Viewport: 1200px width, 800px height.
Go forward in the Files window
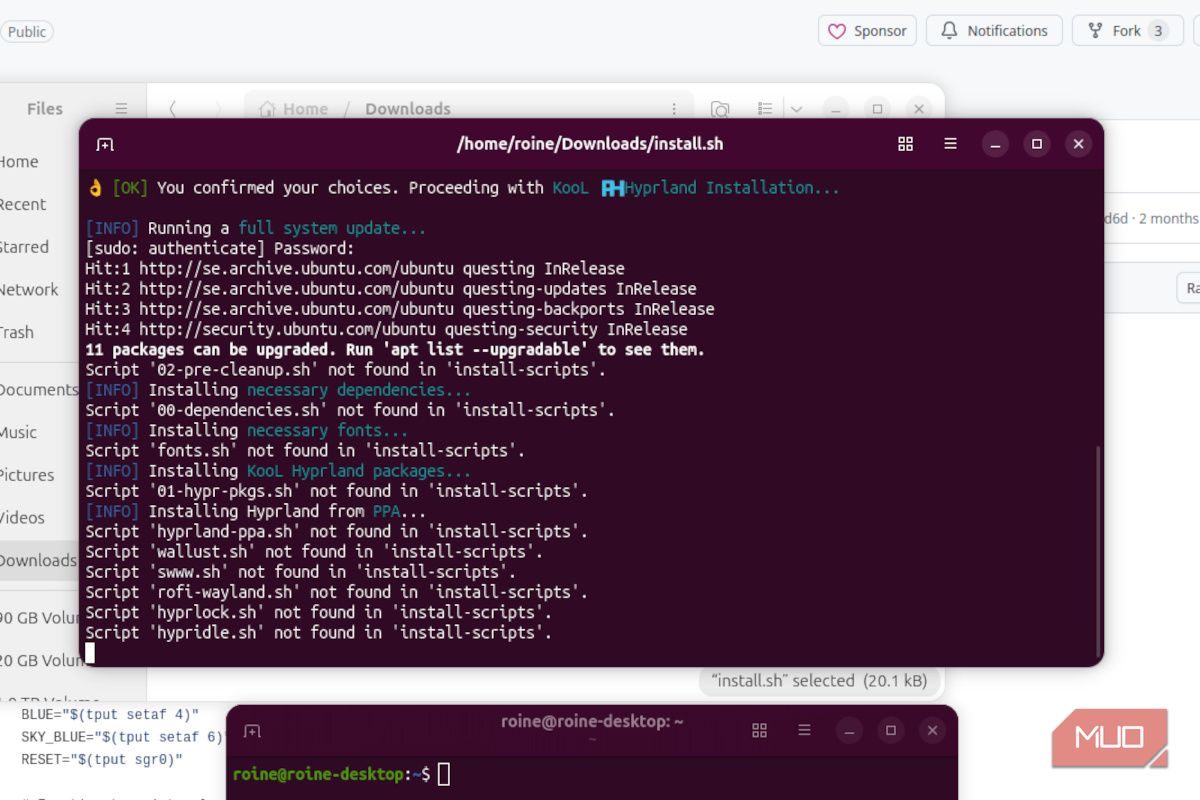click(x=218, y=109)
